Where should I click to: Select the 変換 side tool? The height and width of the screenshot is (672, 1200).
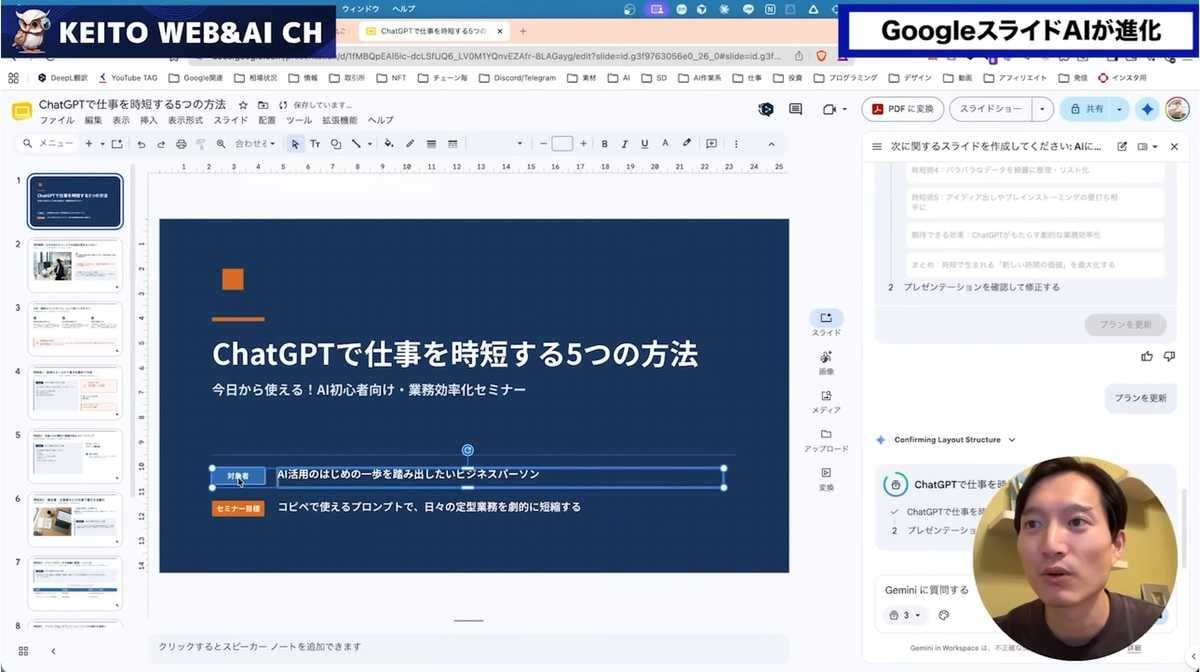coord(826,479)
